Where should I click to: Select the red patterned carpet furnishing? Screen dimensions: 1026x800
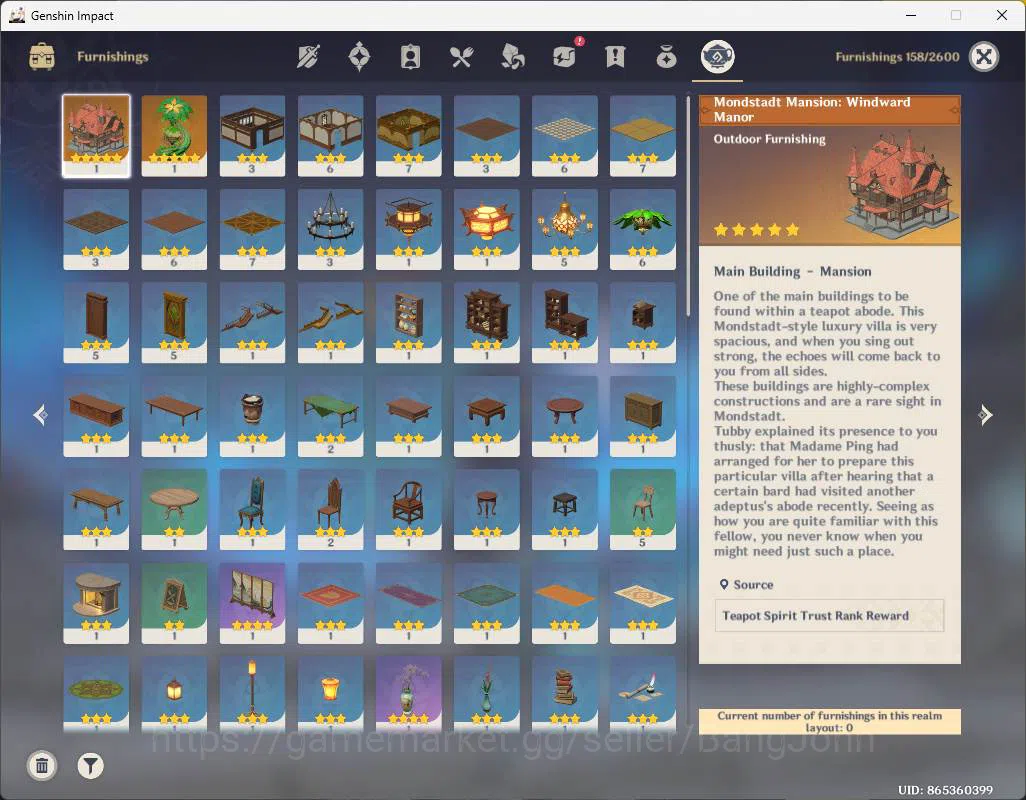tap(330, 603)
